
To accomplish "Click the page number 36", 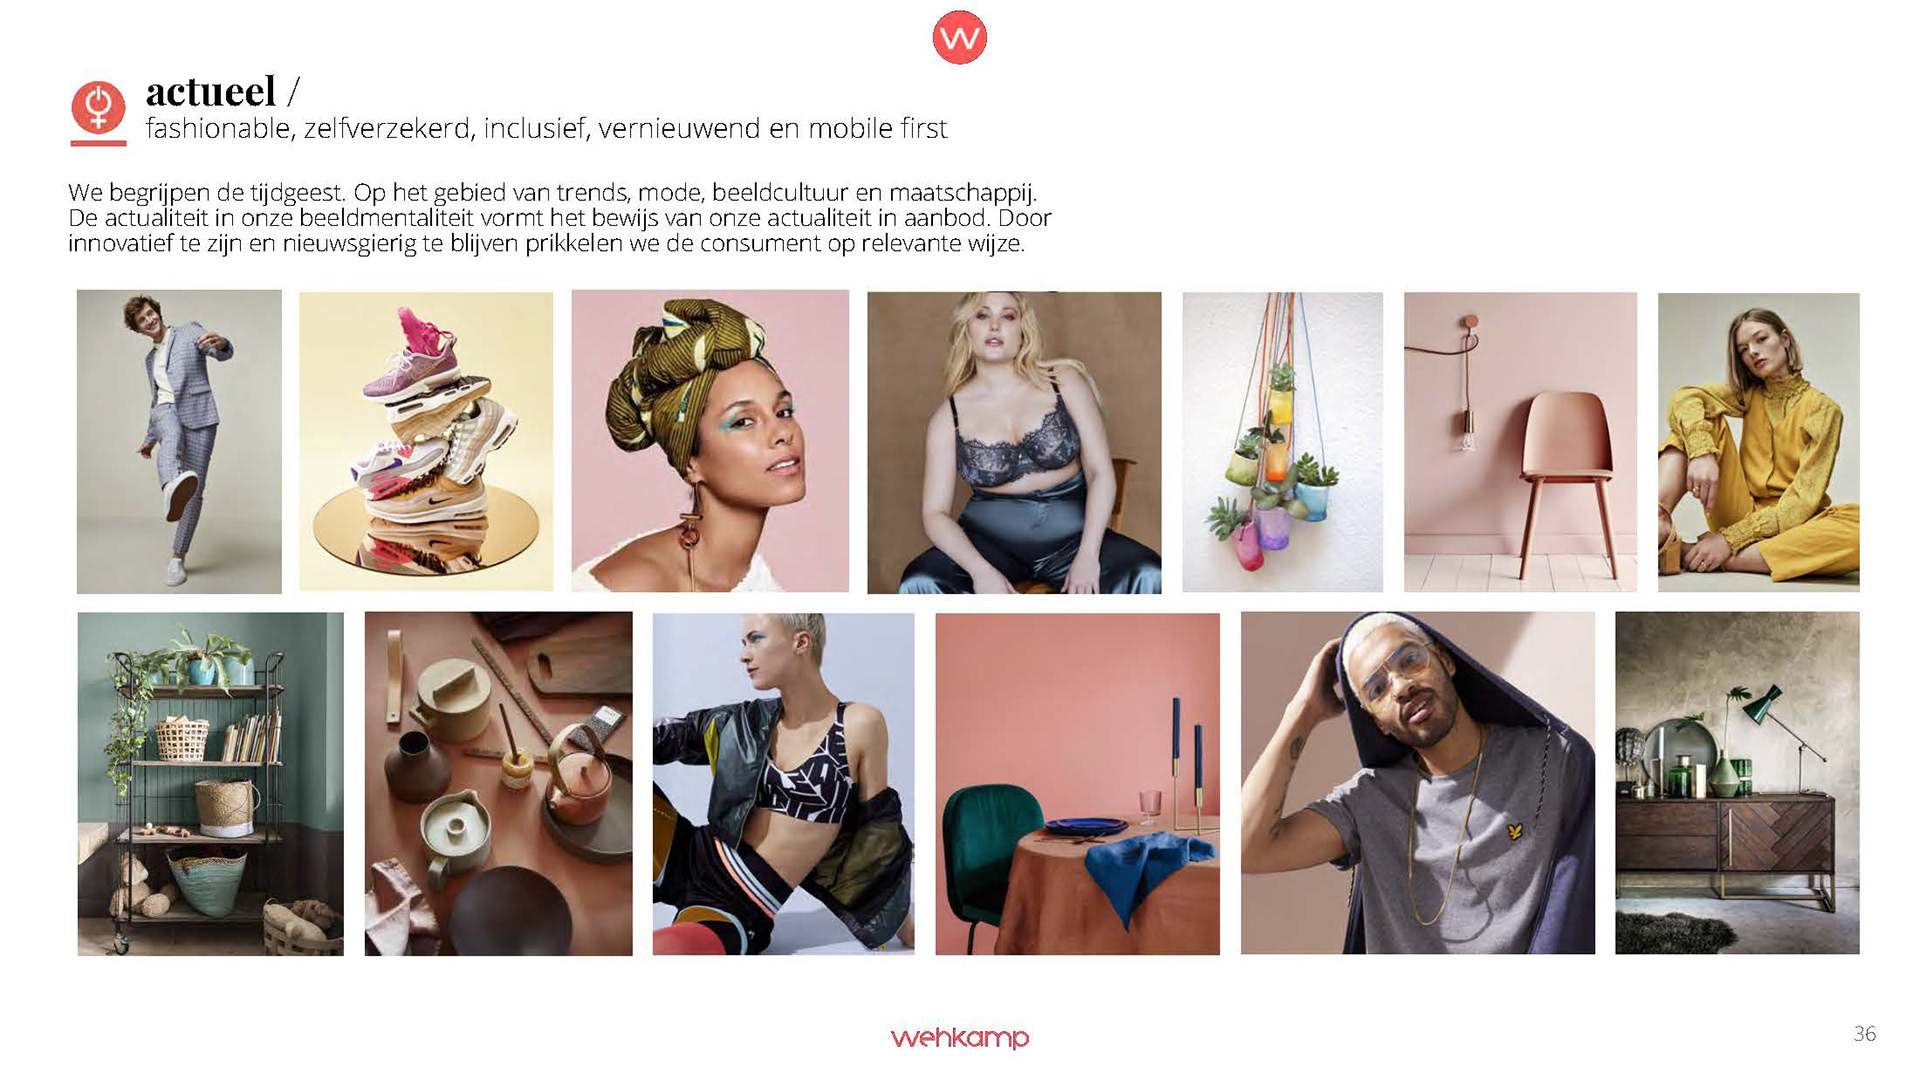I will tap(1864, 1034).
